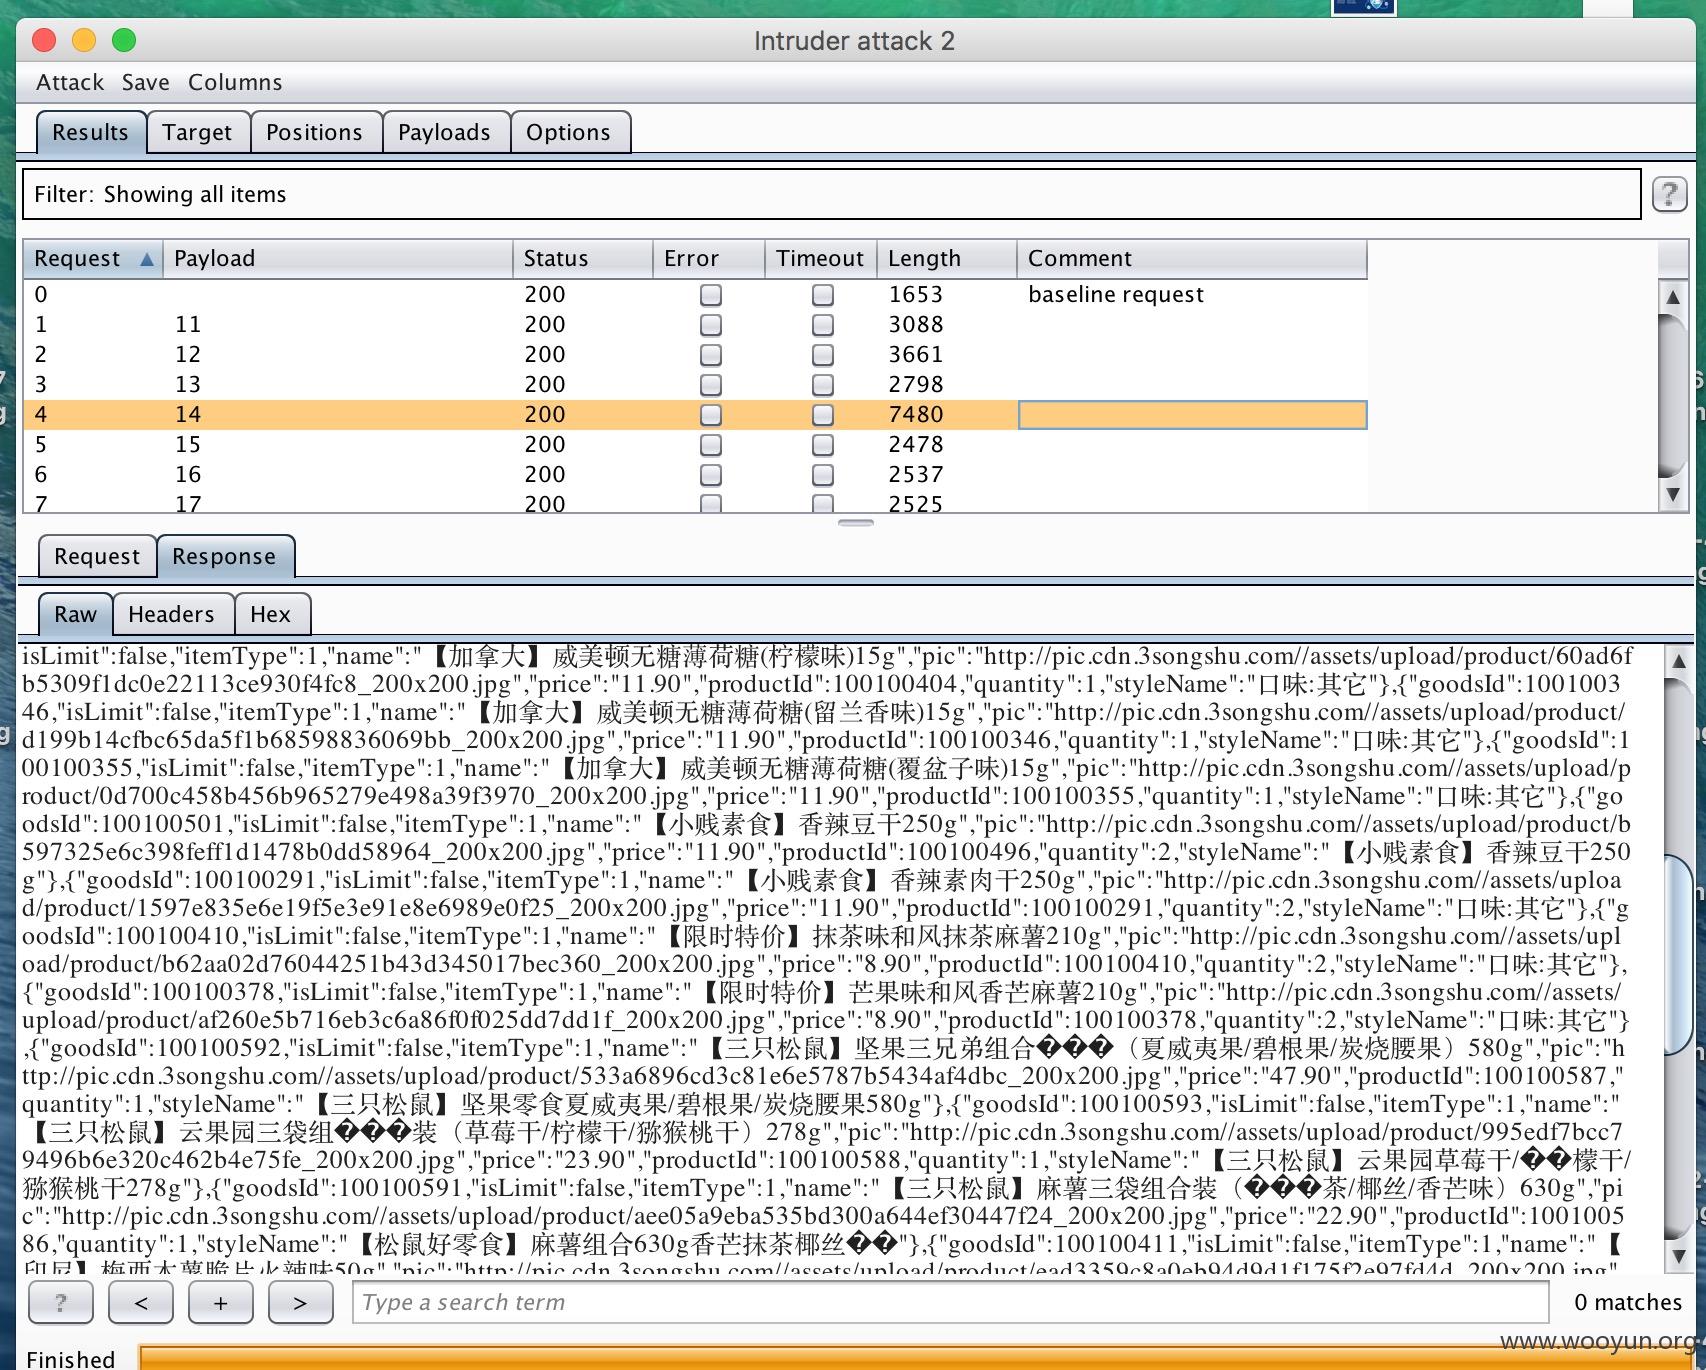
Task: Click the results table scrollbar thumb
Action: (x=1673, y=395)
